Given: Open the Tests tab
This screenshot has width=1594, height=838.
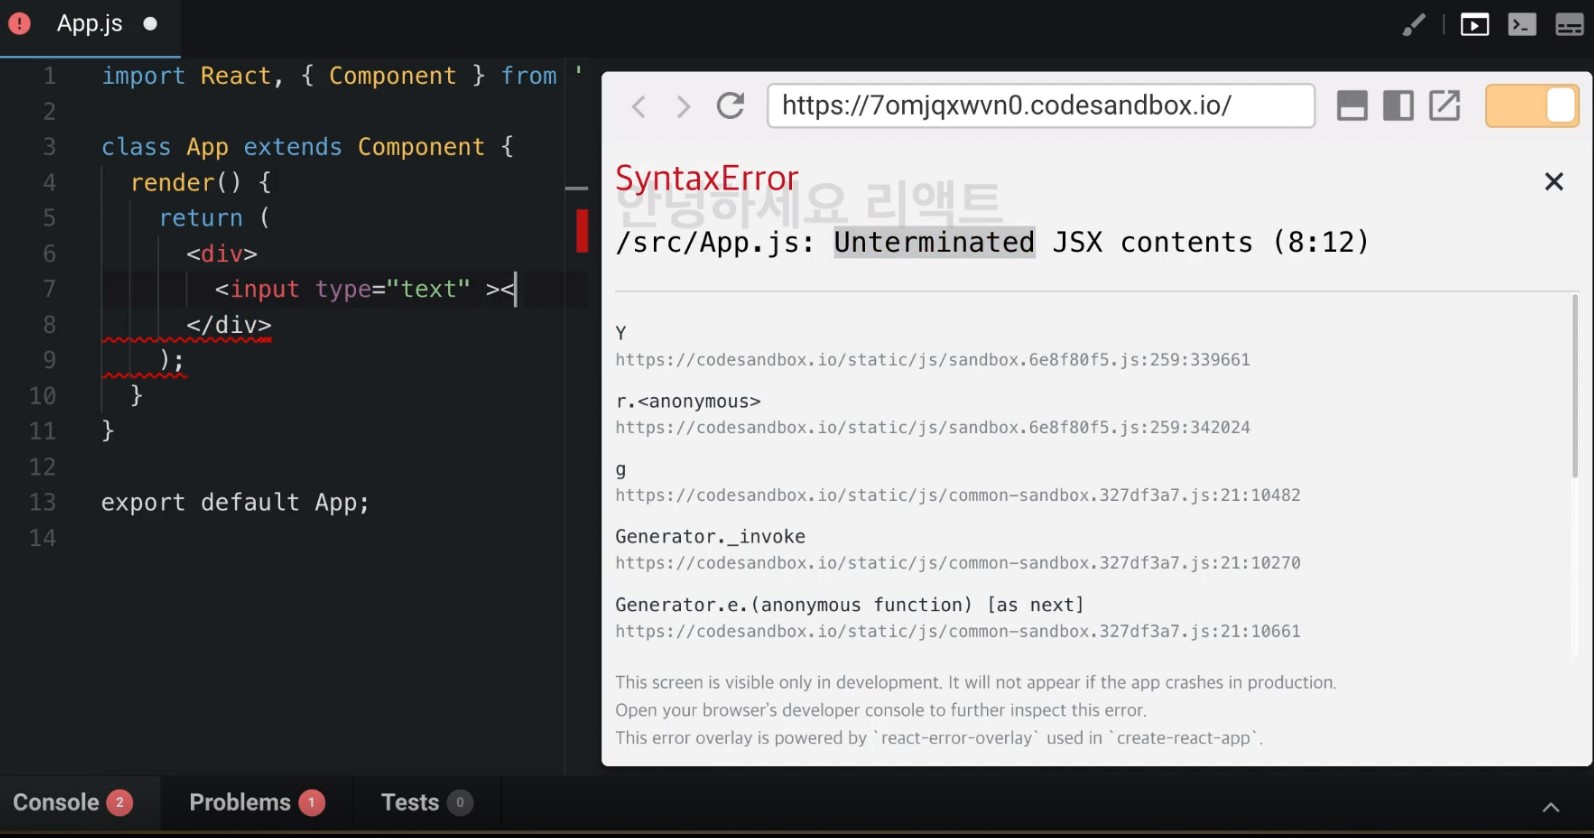Looking at the screenshot, I should (426, 803).
